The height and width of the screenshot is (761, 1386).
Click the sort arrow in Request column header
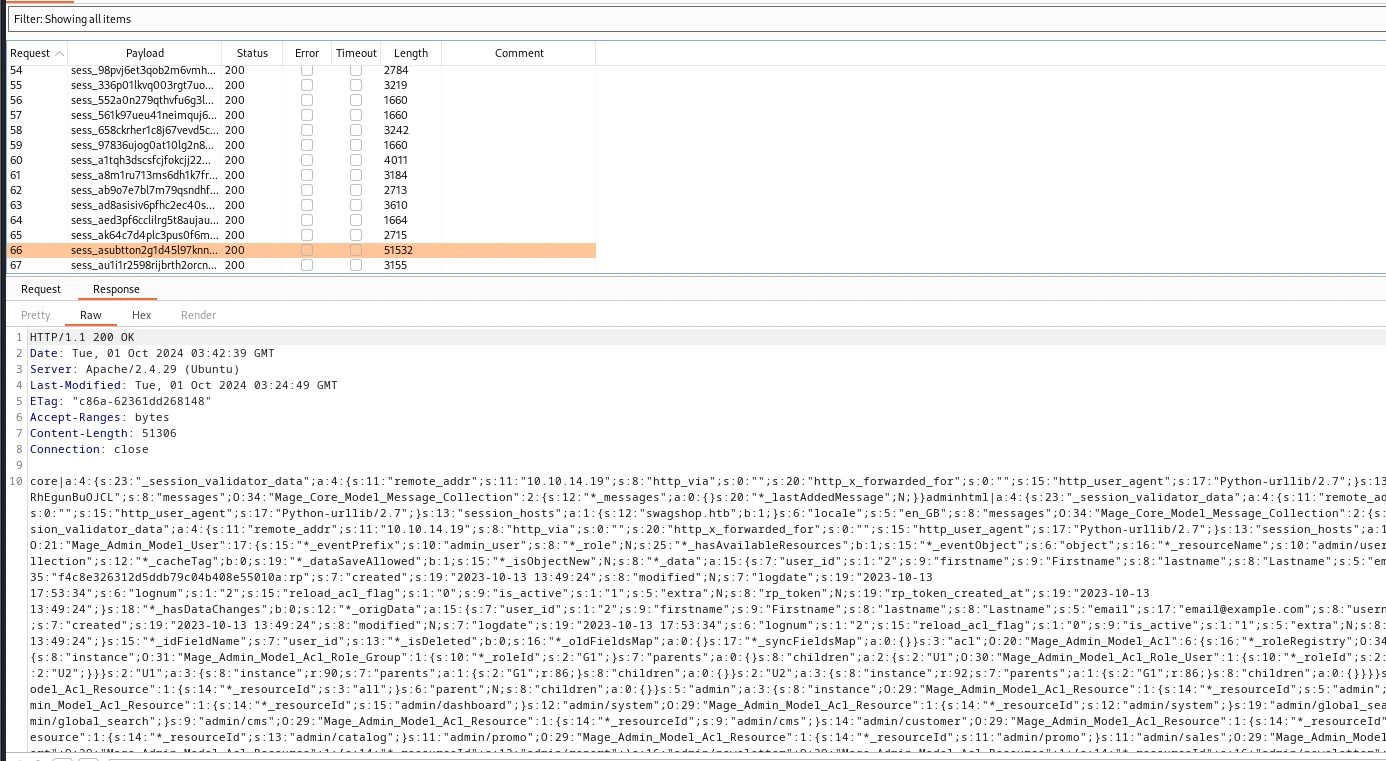click(60, 53)
